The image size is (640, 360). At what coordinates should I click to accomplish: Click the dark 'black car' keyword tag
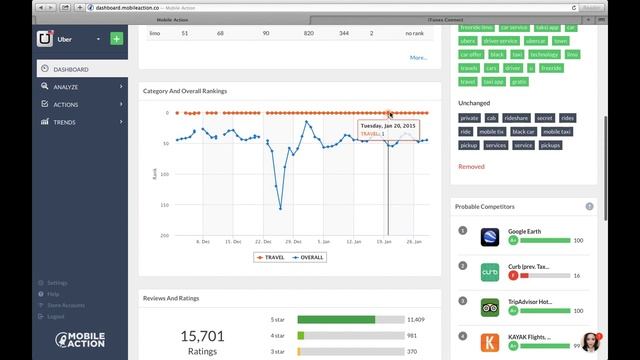click(523, 131)
